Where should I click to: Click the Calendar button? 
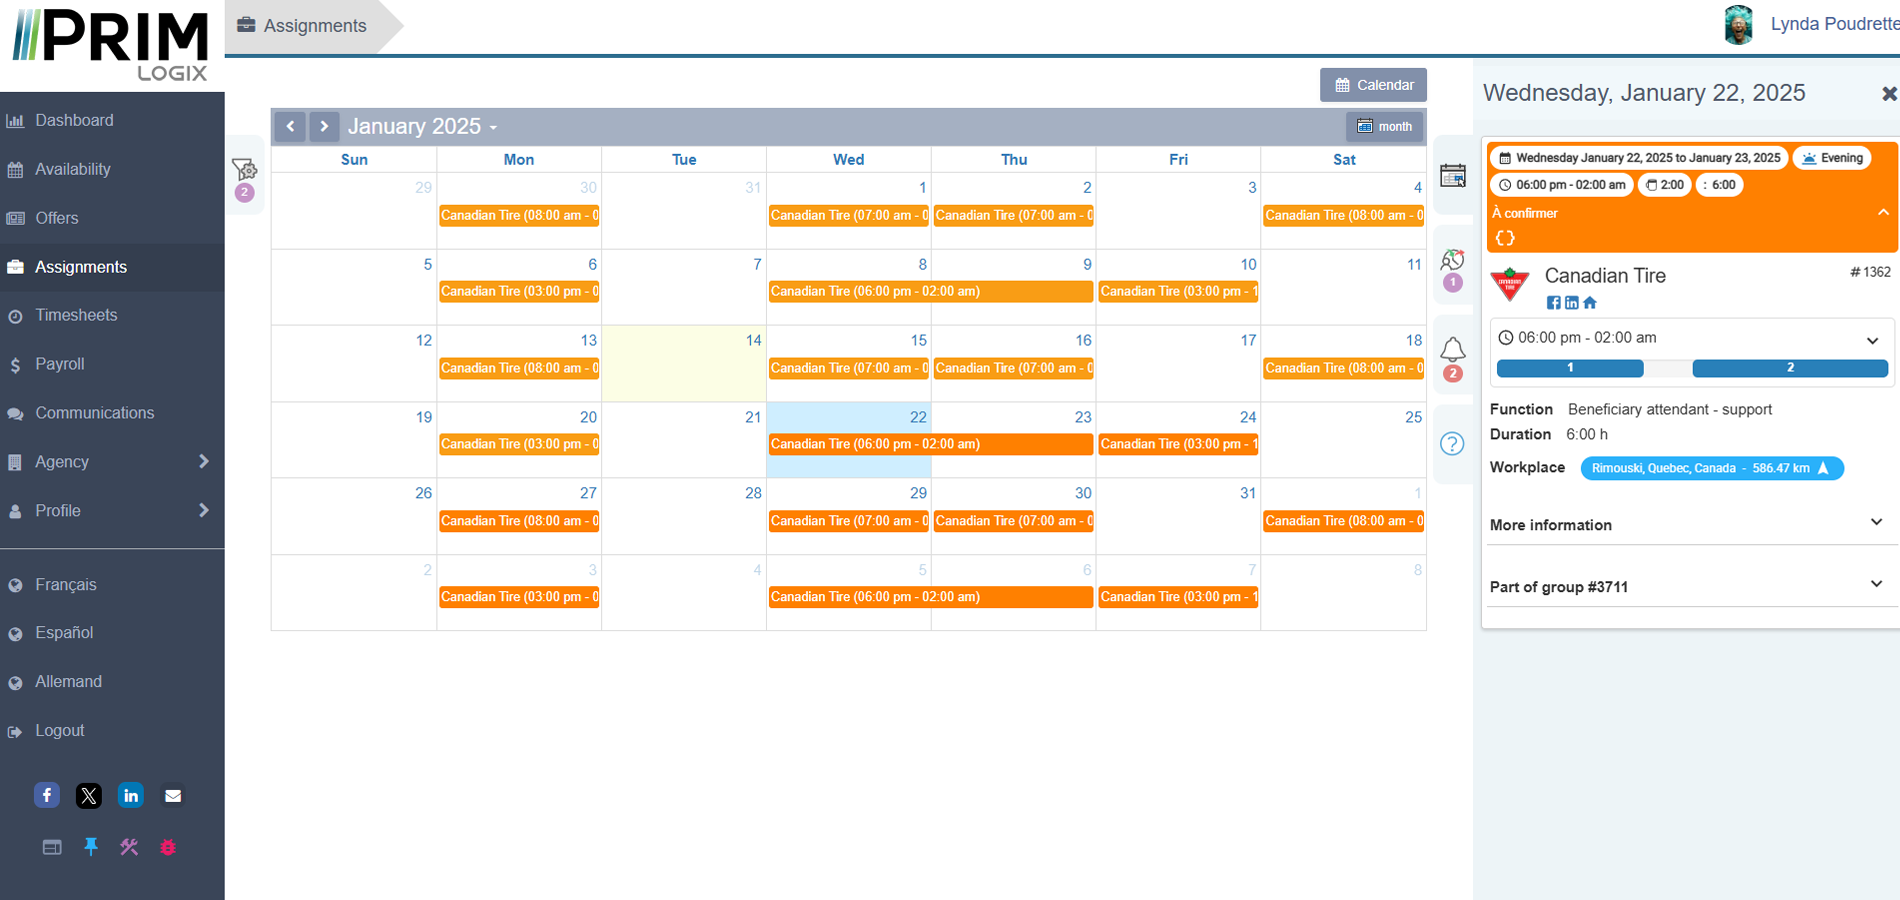1373,85
